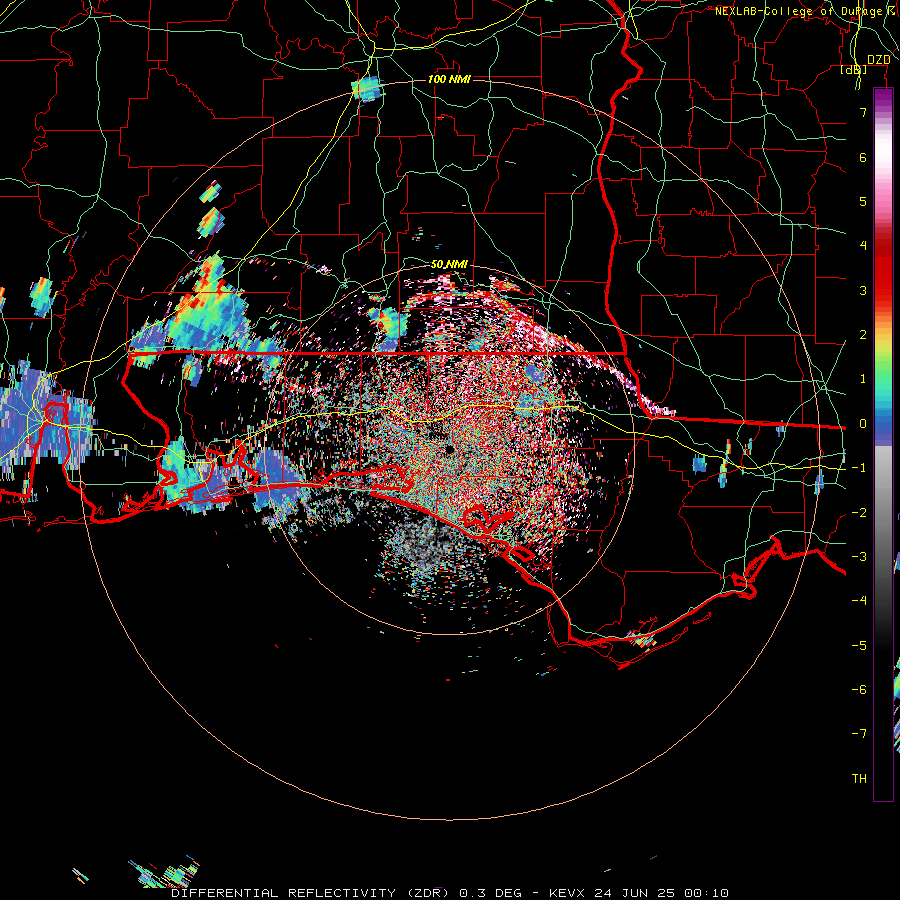Click the "KEVX 24 JUN 25 00:10" timestamp

[639, 893]
